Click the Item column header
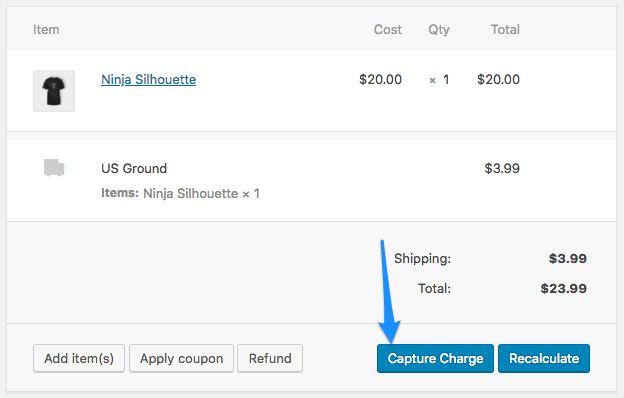Screen dimensions: 624x398 (46, 29)
